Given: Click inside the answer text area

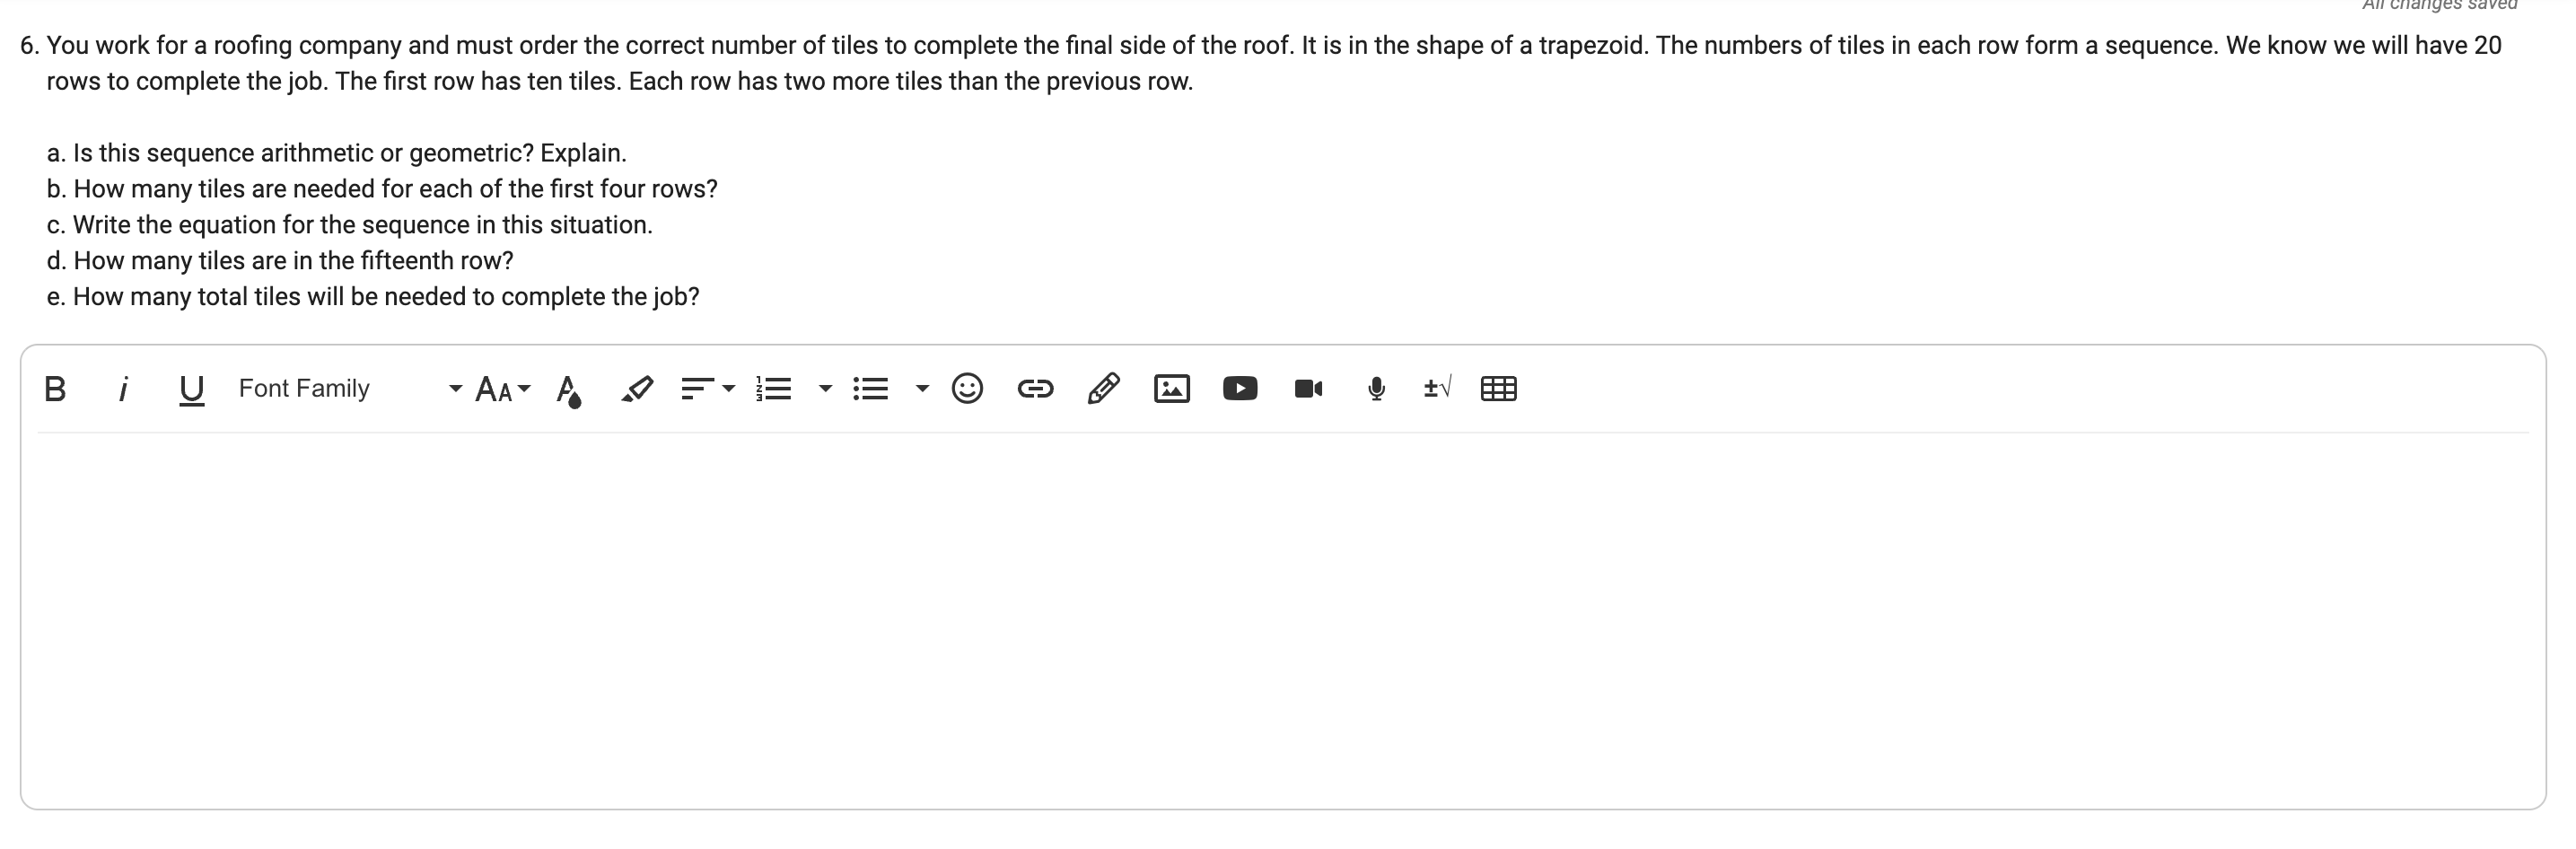Looking at the screenshot, I should click(1283, 620).
